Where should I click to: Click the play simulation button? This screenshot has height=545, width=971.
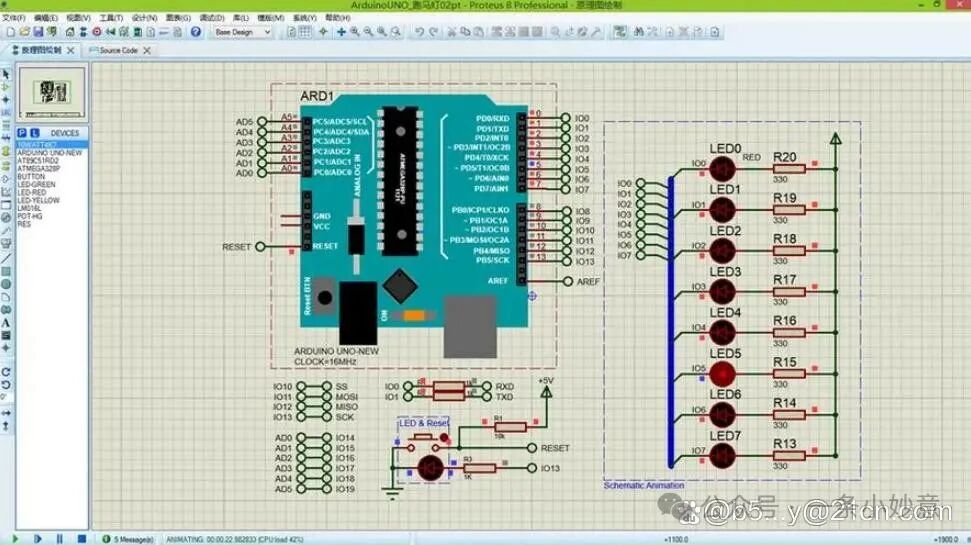click(14, 539)
